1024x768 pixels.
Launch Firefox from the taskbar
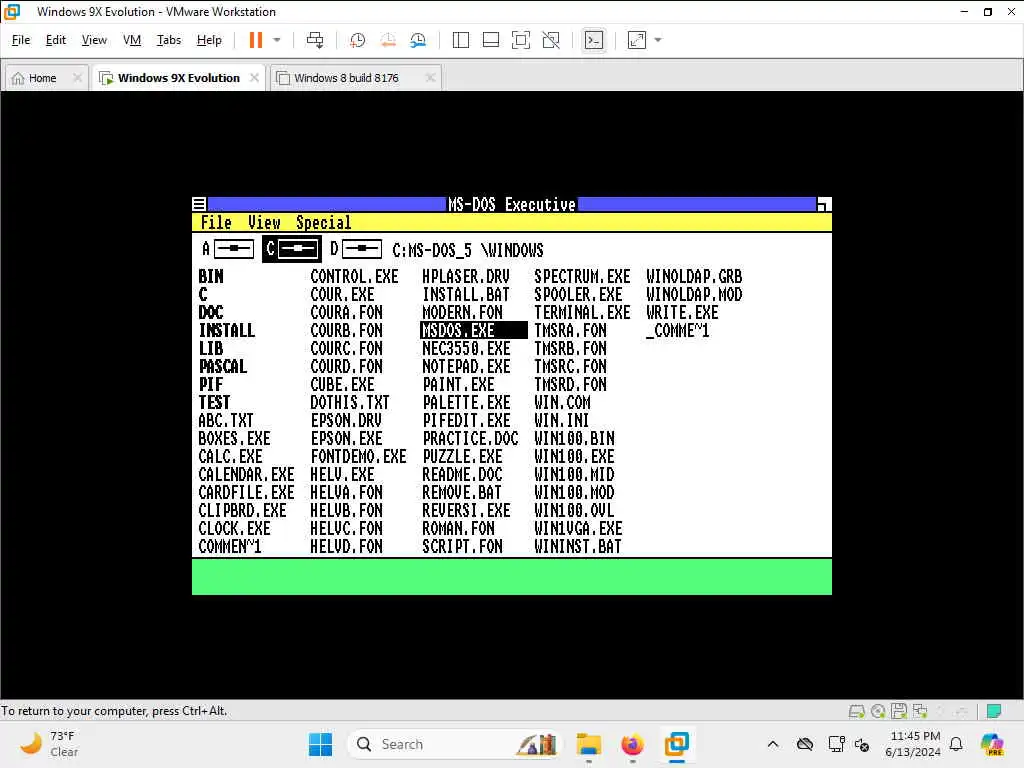(632, 744)
